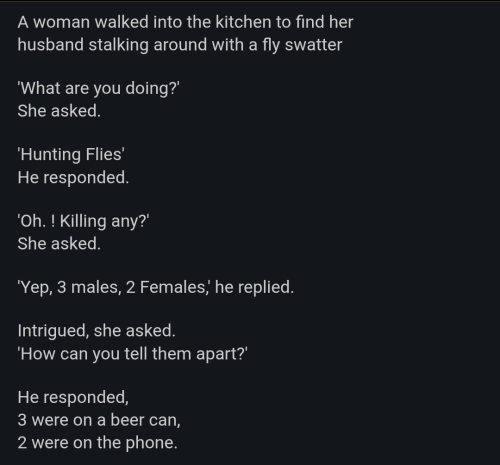Image resolution: width=500 pixels, height=465 pixels.
Task: Click the text 'Hunting Flies'
Action: click(71, 155)
